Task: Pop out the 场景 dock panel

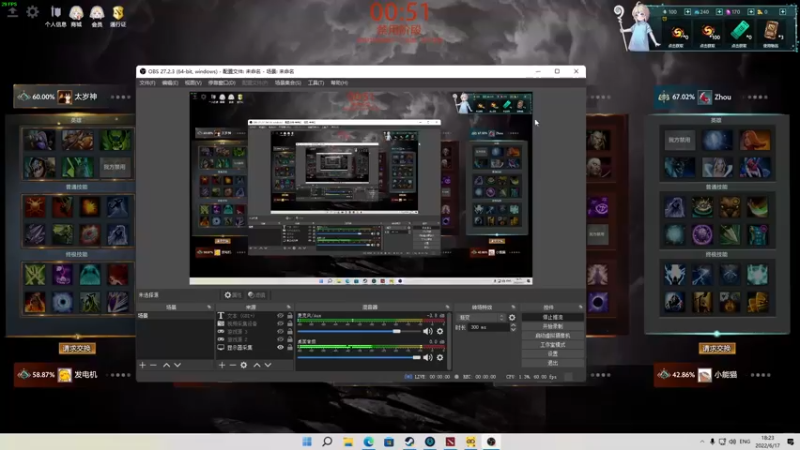Action: 209,307
